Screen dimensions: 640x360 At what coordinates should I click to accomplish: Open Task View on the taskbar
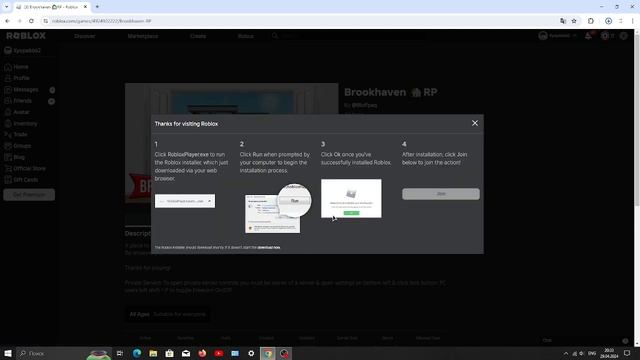tap(120, 353)
